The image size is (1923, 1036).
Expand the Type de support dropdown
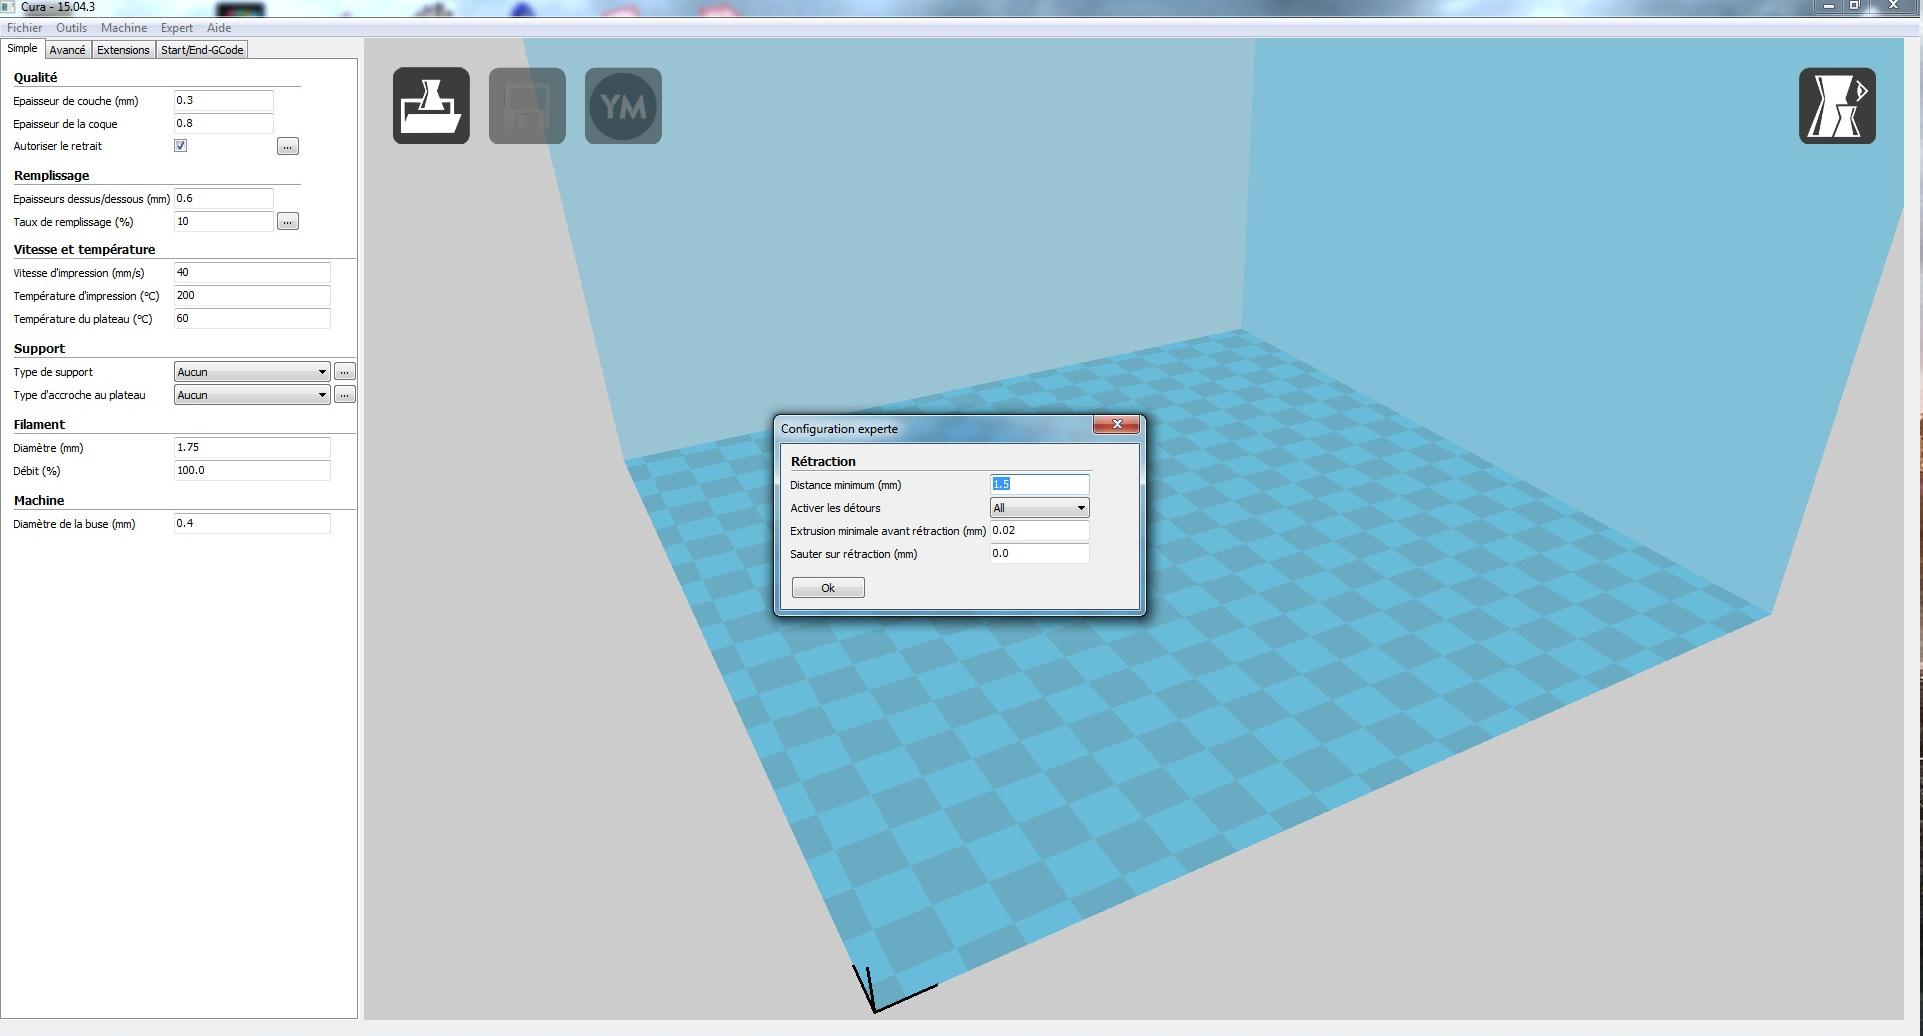252,372
